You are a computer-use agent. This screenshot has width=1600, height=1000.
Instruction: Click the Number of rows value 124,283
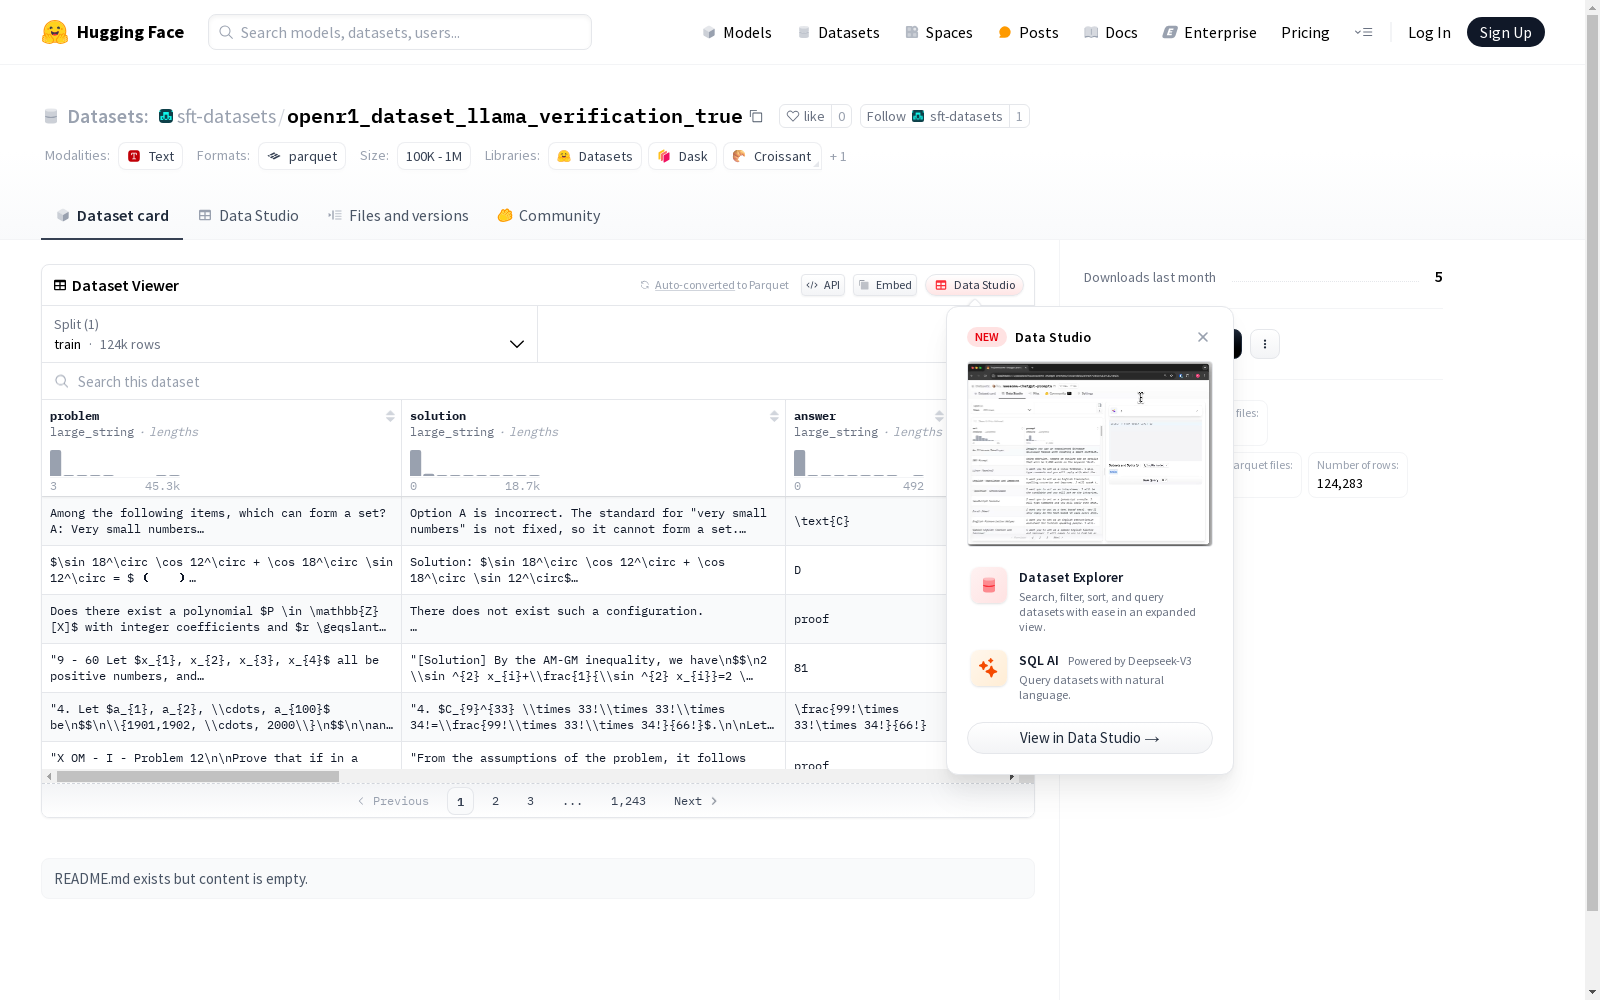pyautogui.click(x=1340, y=484)
